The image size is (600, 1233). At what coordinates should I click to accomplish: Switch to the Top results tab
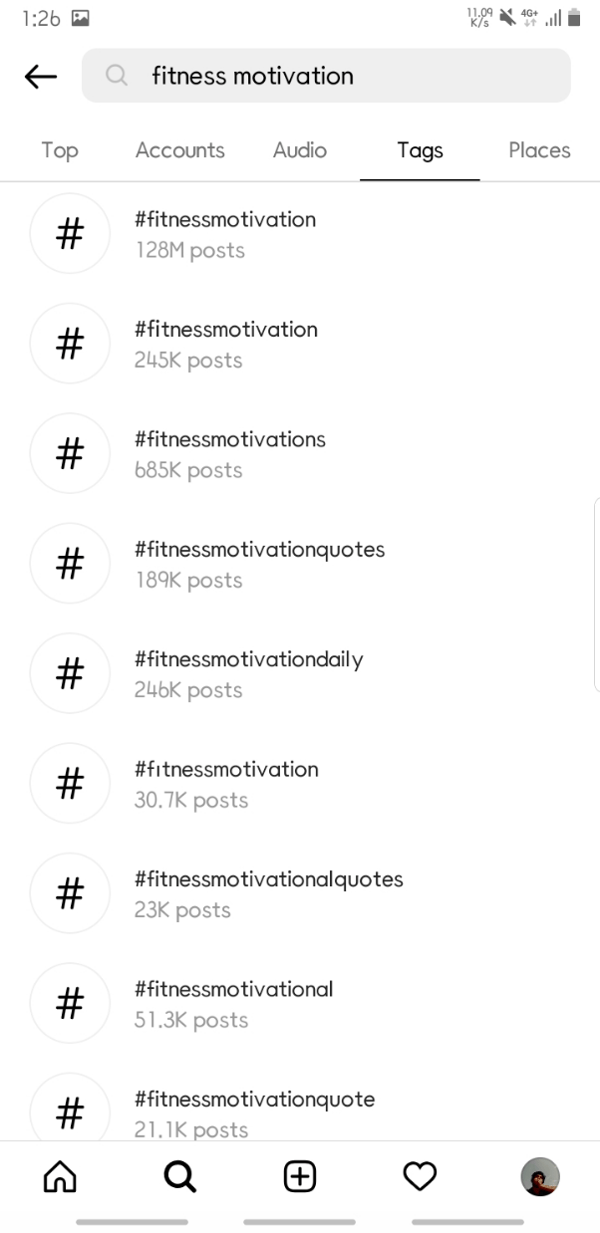59,150
